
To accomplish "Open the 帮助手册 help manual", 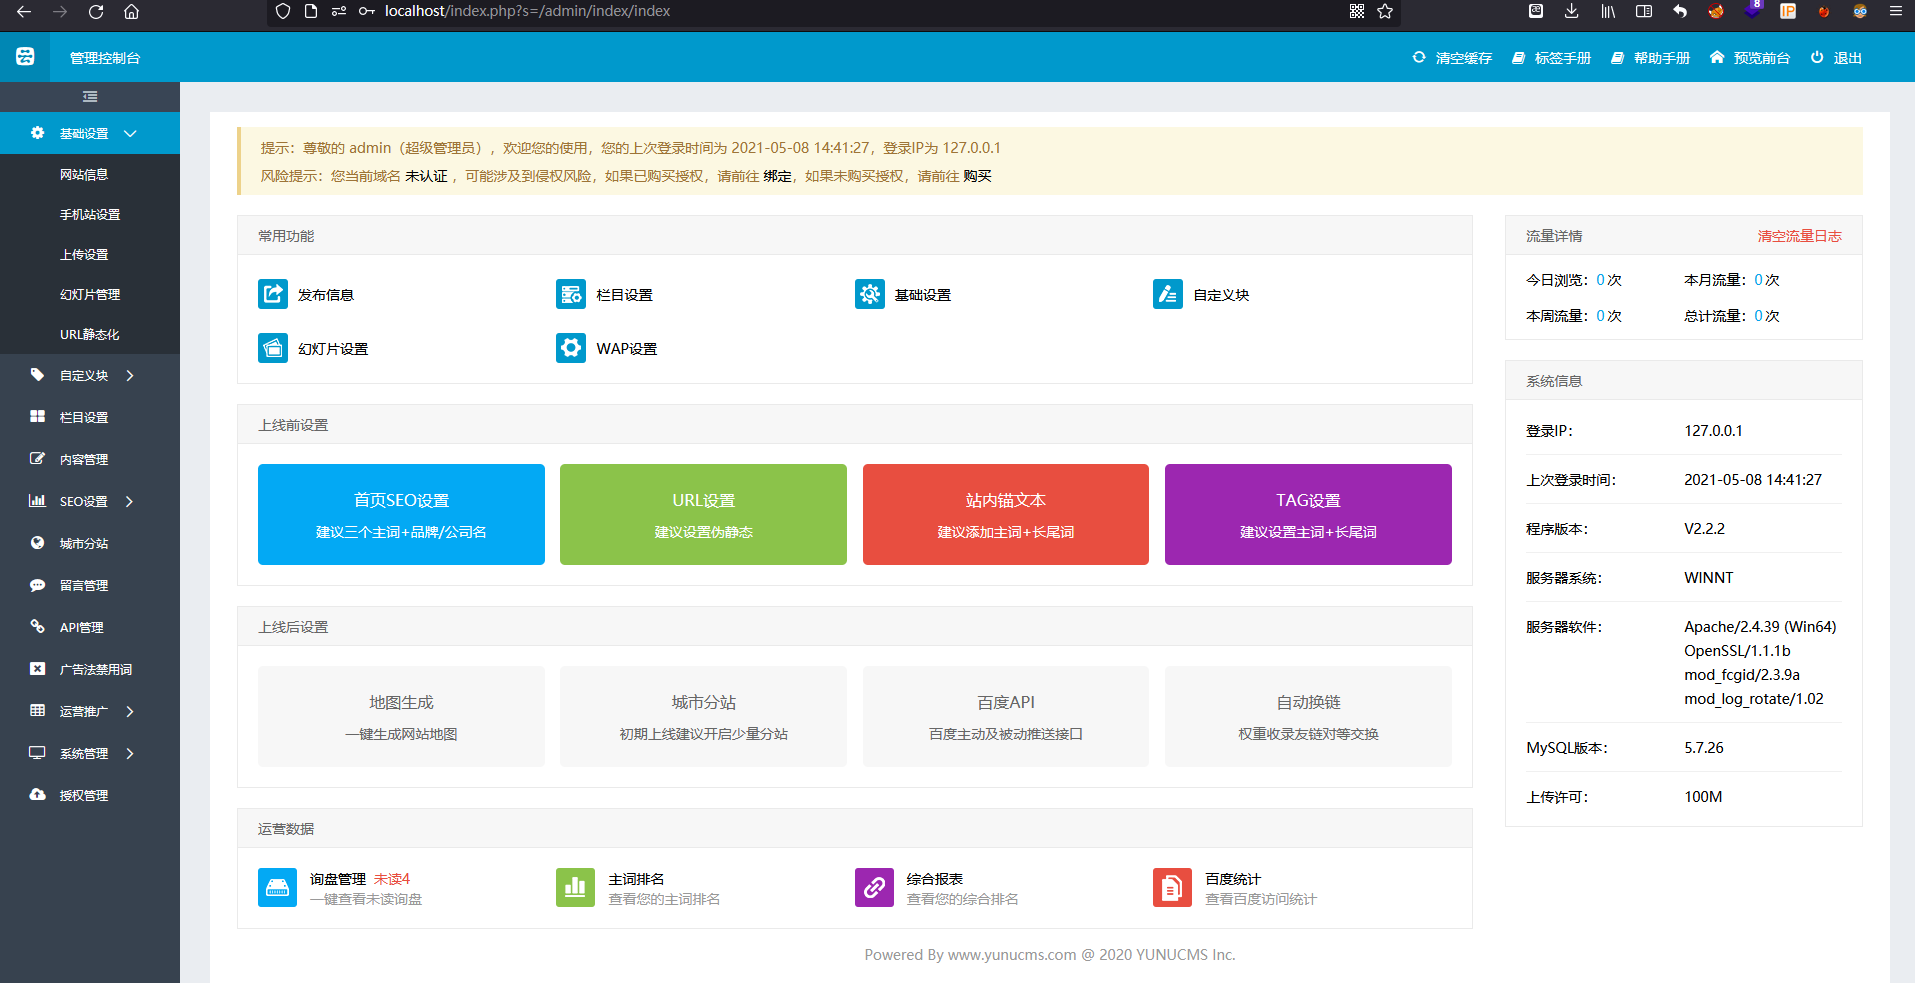I will click(x=1650, y=58).
